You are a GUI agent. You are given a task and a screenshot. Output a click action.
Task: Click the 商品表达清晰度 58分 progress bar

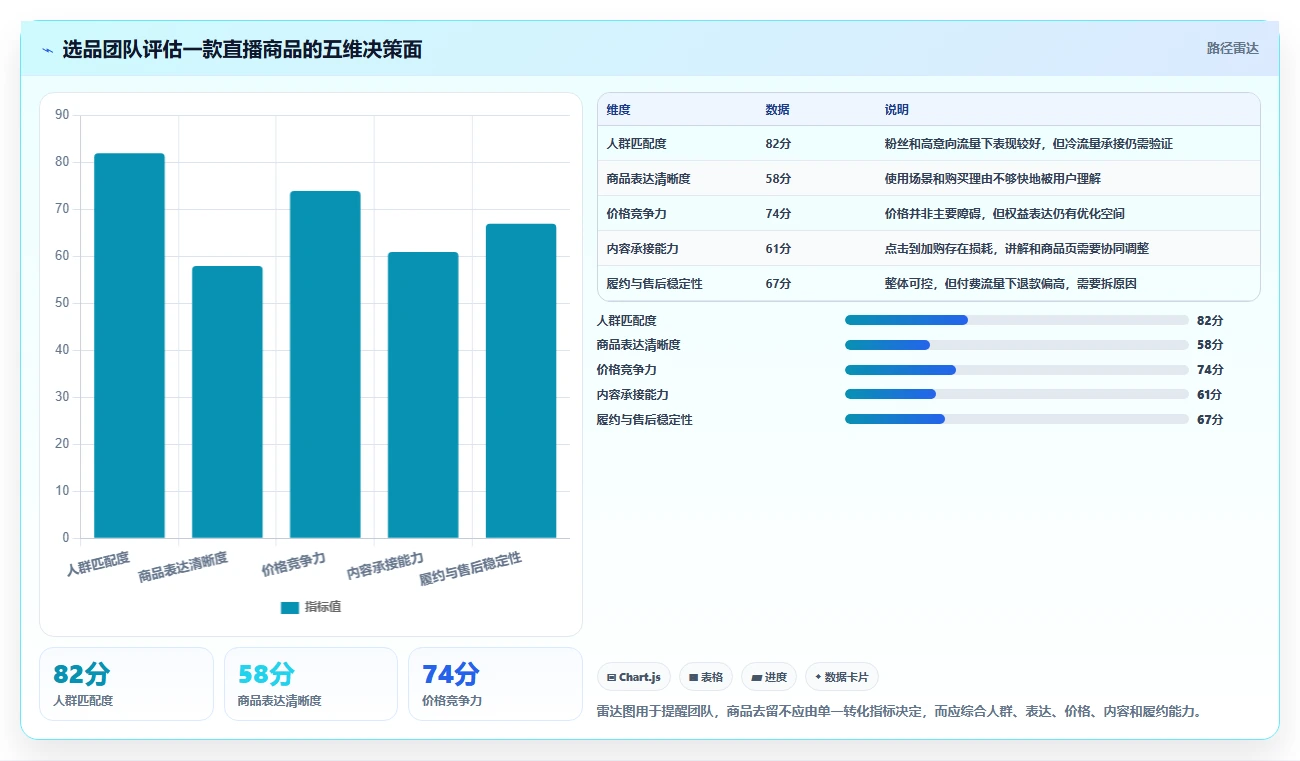pyautogui.click(x=1016, y=345)
